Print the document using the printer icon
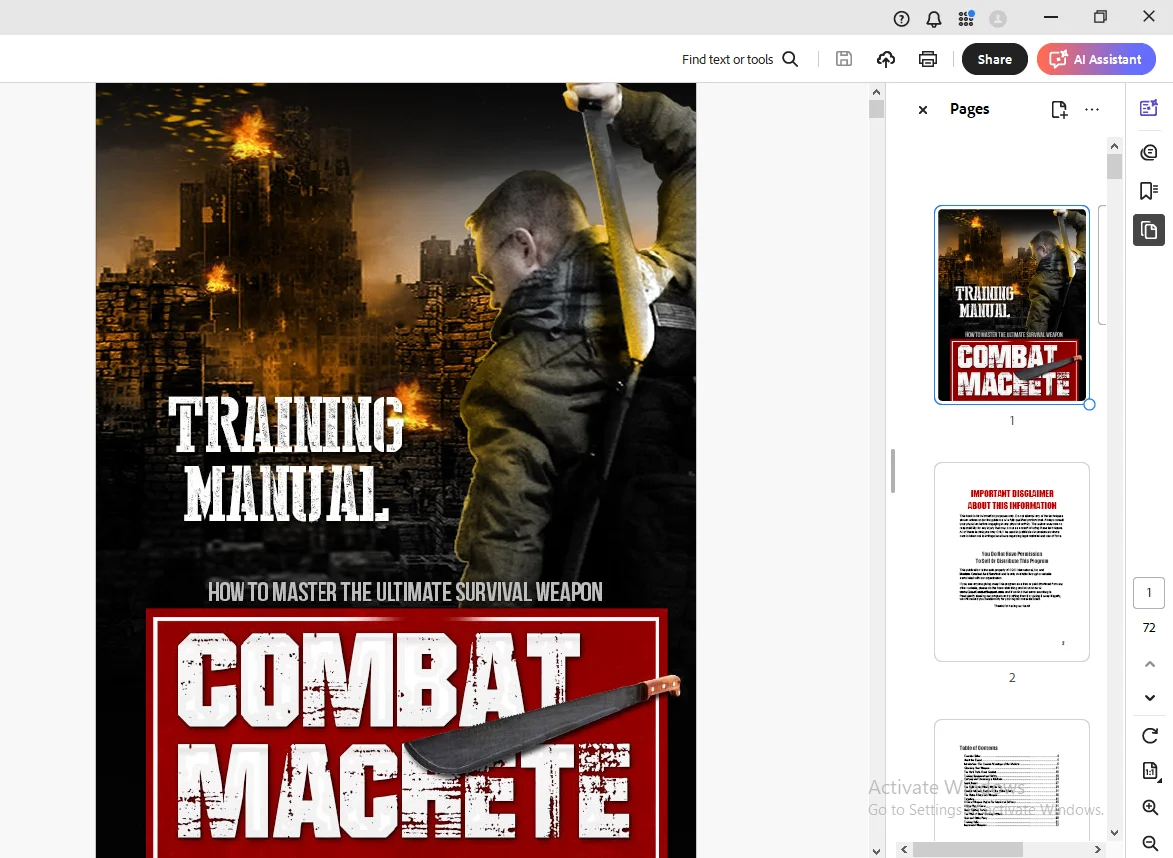The image size is (1173, 858). tap(928, 59)
